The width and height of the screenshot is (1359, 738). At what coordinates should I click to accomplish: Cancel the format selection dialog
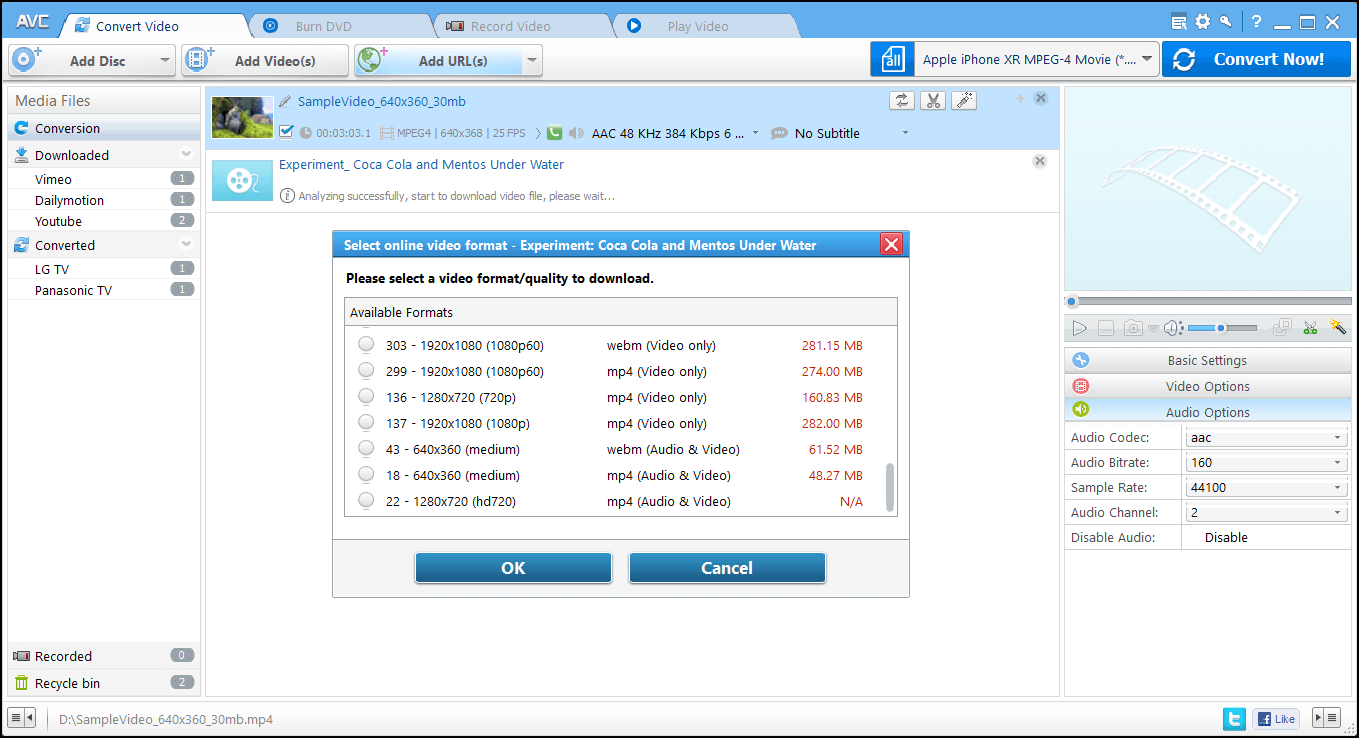[727, 567]
